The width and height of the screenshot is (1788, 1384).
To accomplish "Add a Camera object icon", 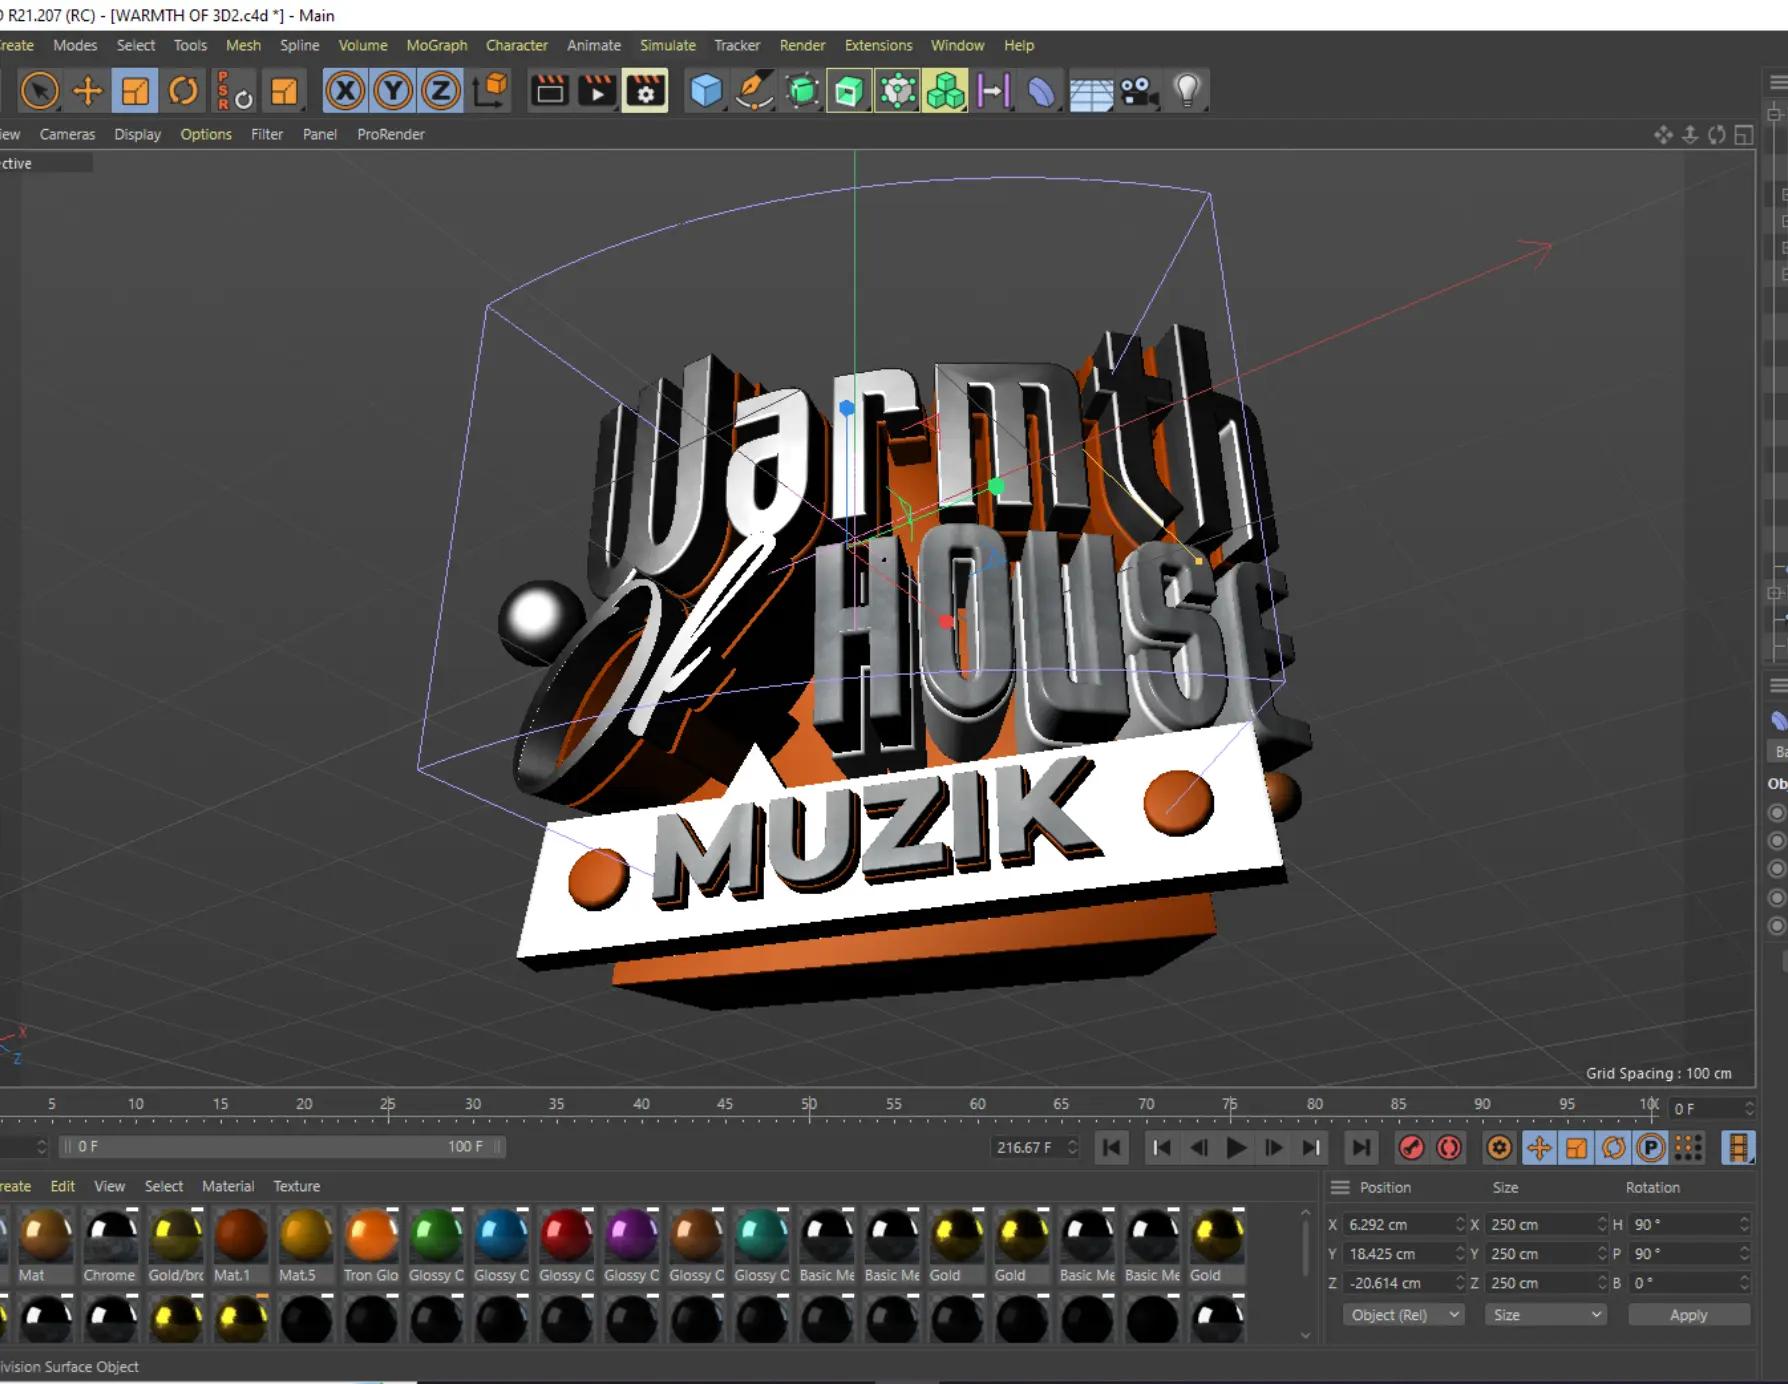I will [1139, 91].
